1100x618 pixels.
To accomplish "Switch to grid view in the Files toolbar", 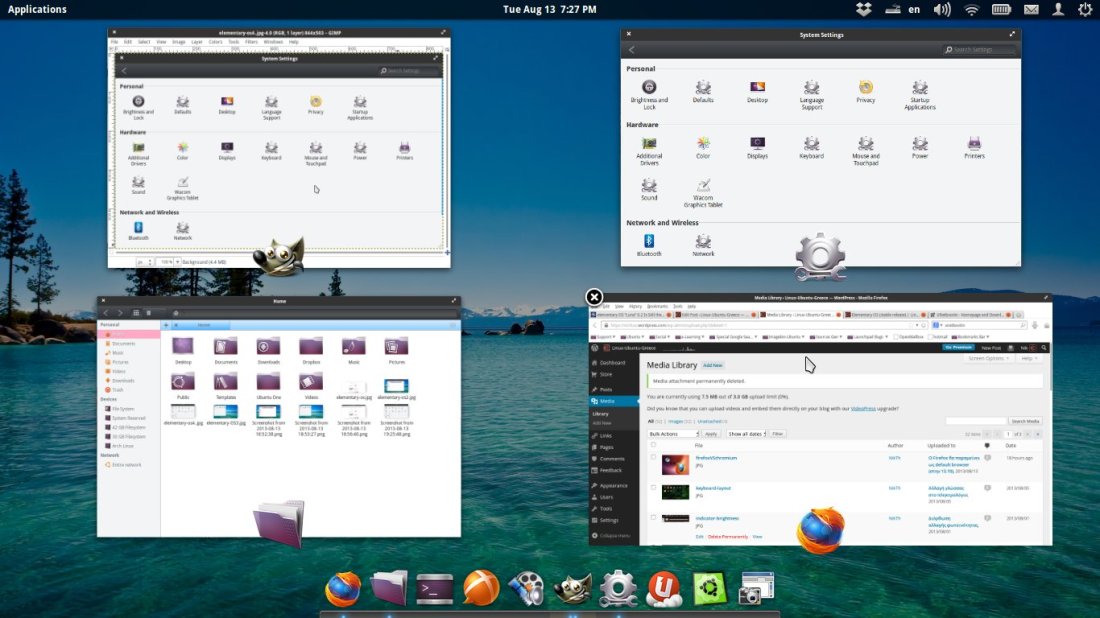I will click(136, 311).
